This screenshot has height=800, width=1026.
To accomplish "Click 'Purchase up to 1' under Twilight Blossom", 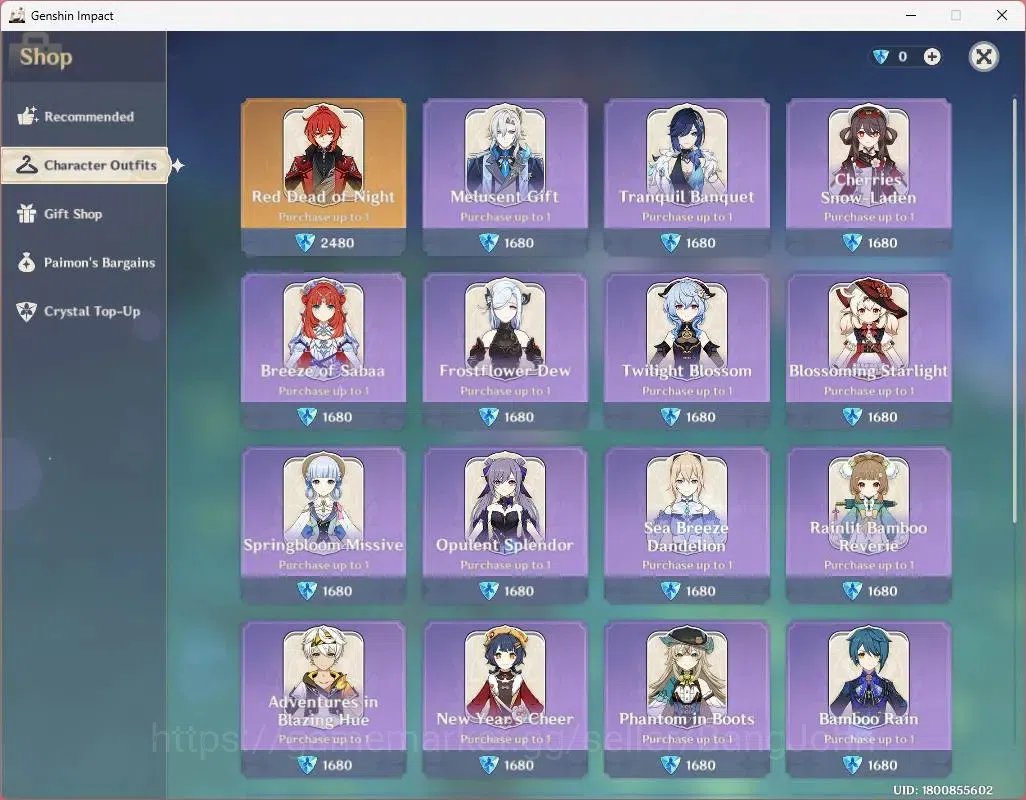I will click(x=687, y=391).
